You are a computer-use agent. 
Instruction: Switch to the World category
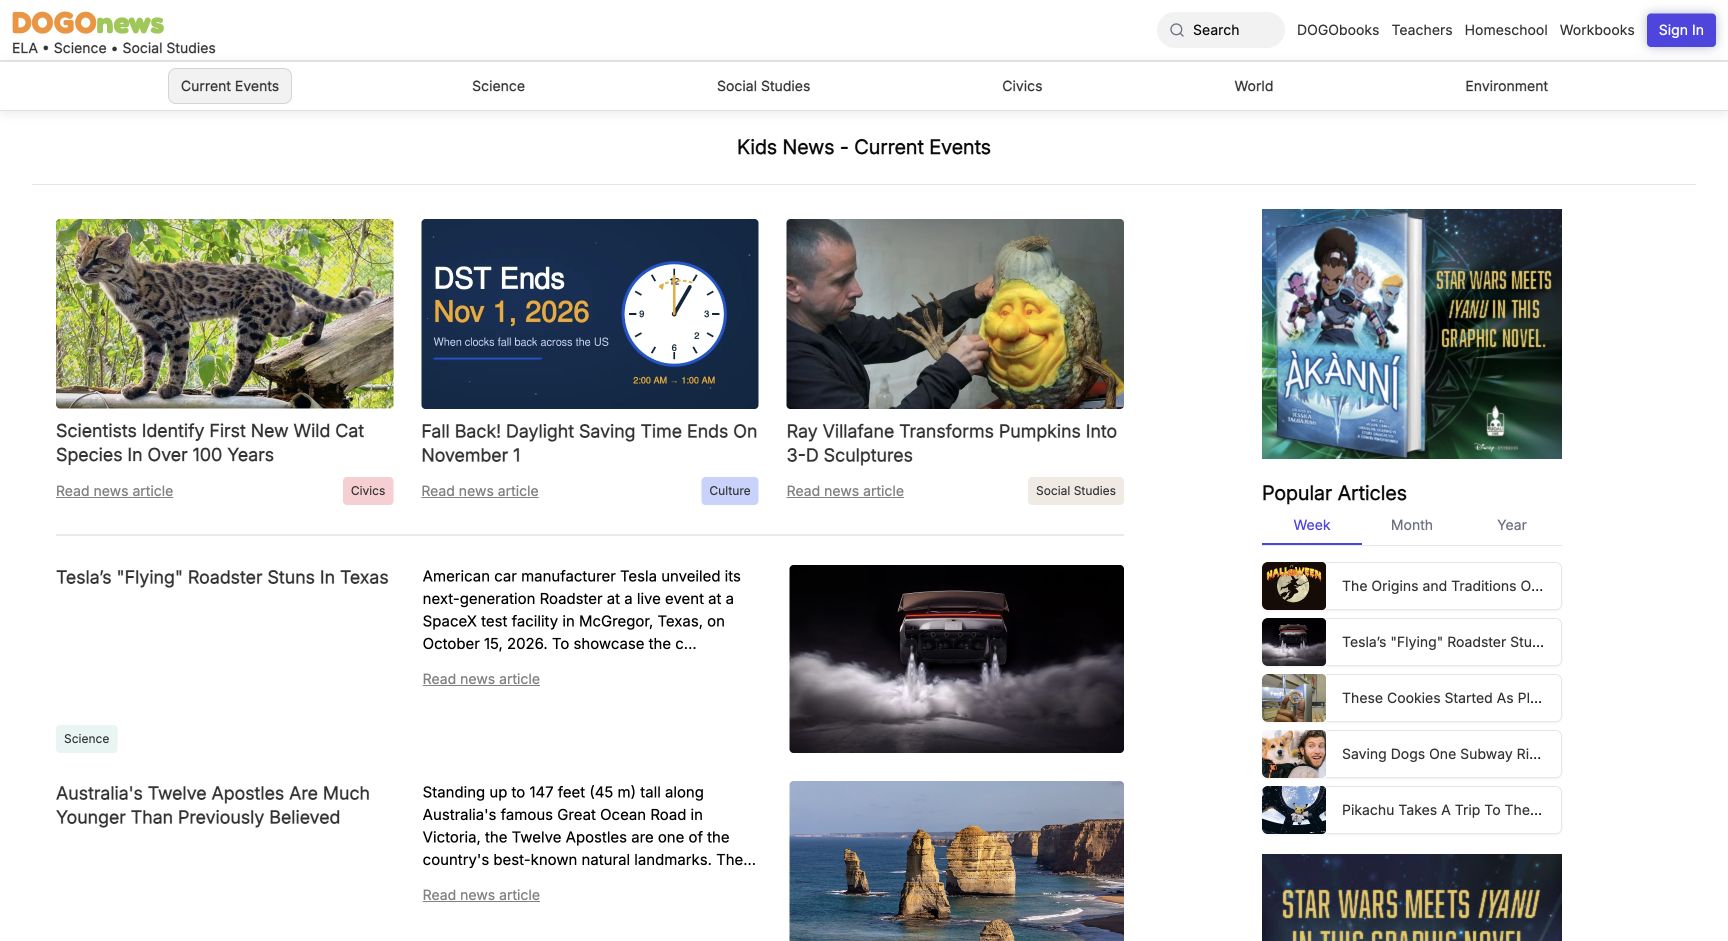click(x=1253, y=86)
